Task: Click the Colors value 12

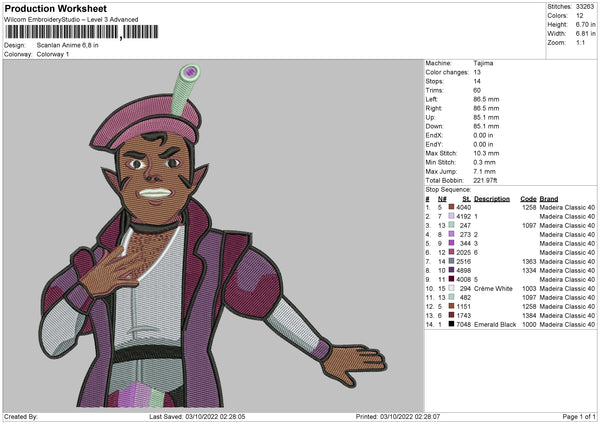Action: click(580, 16)
